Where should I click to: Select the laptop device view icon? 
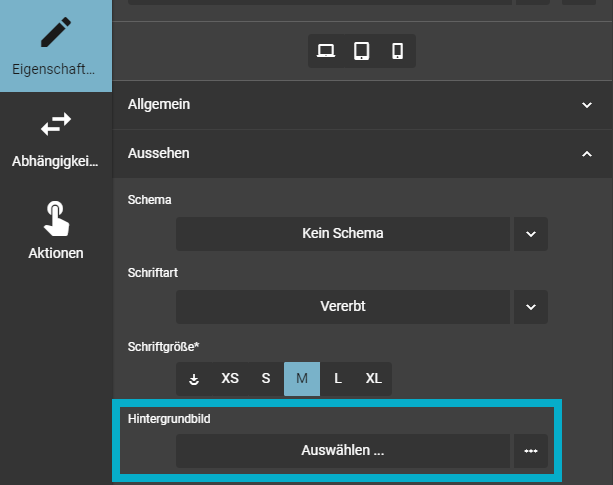click(x=326, y=51)
